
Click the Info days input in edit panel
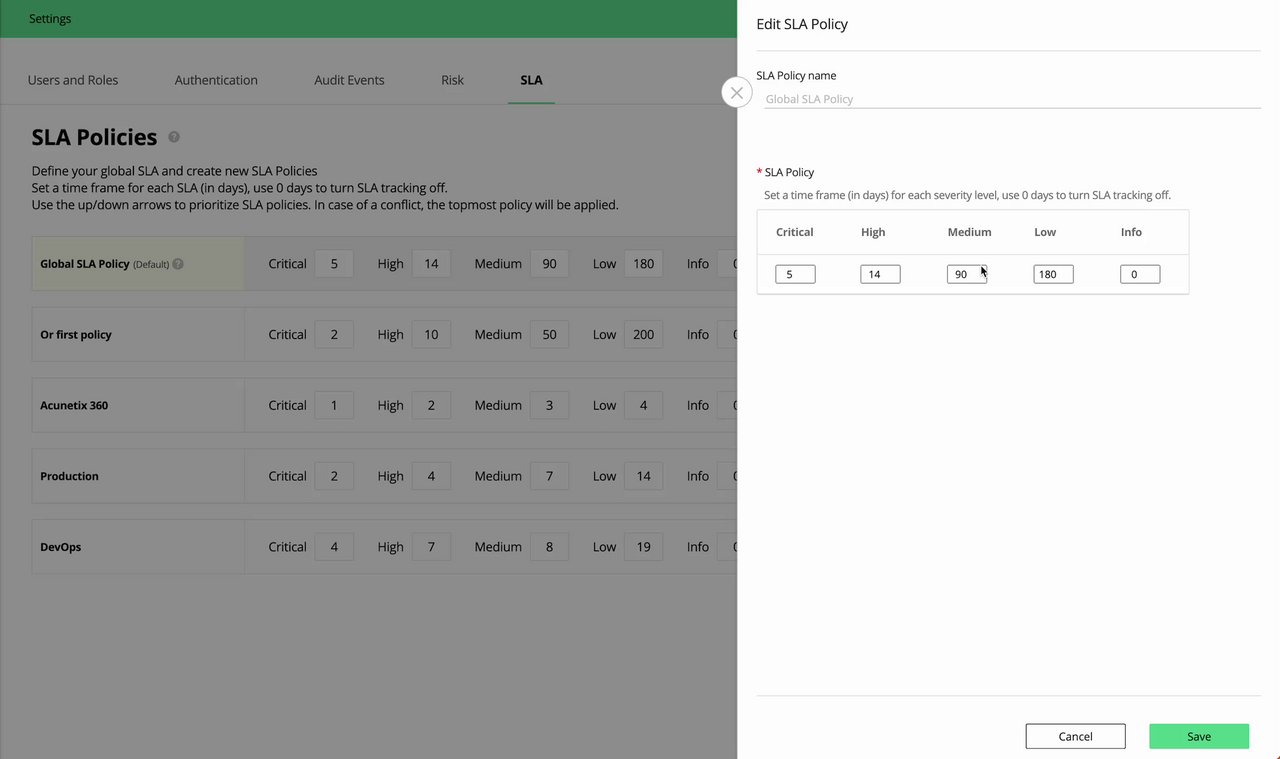[1140, 274]
